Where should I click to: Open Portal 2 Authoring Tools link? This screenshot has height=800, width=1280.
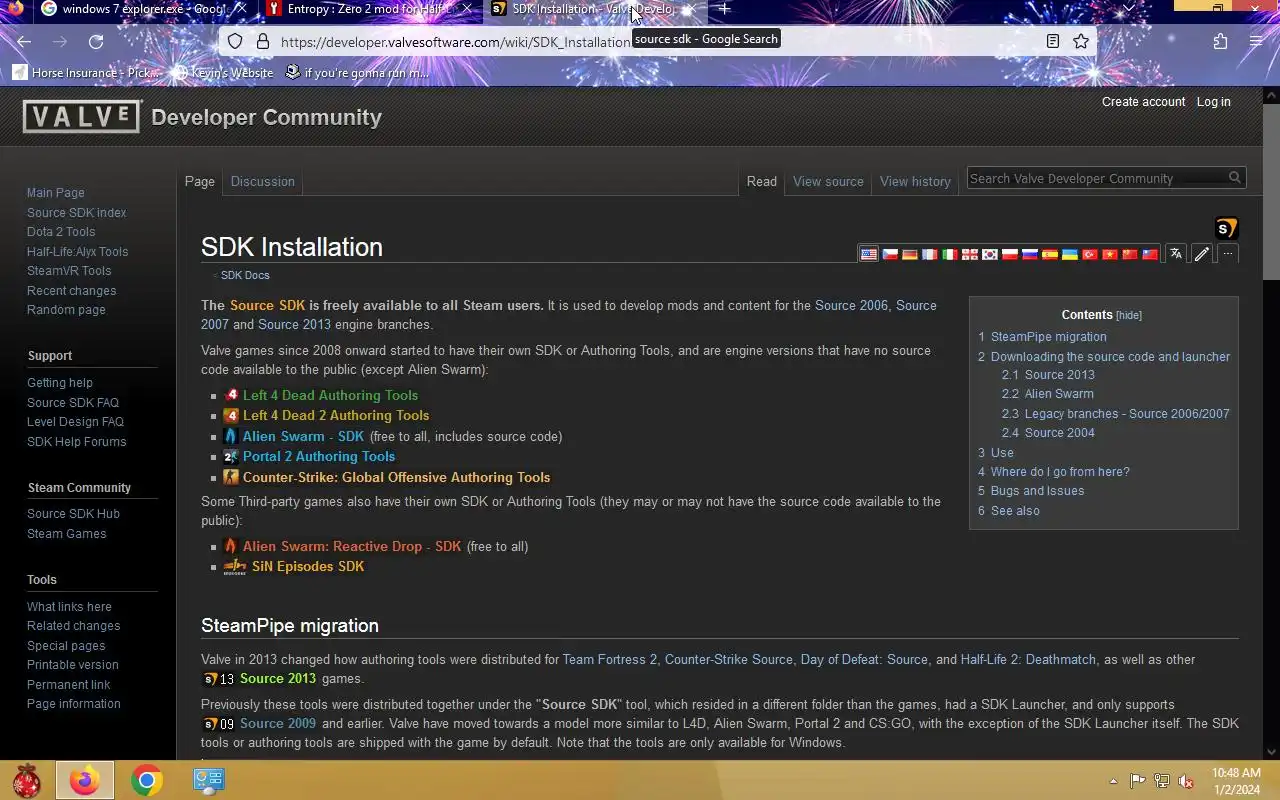319,457
